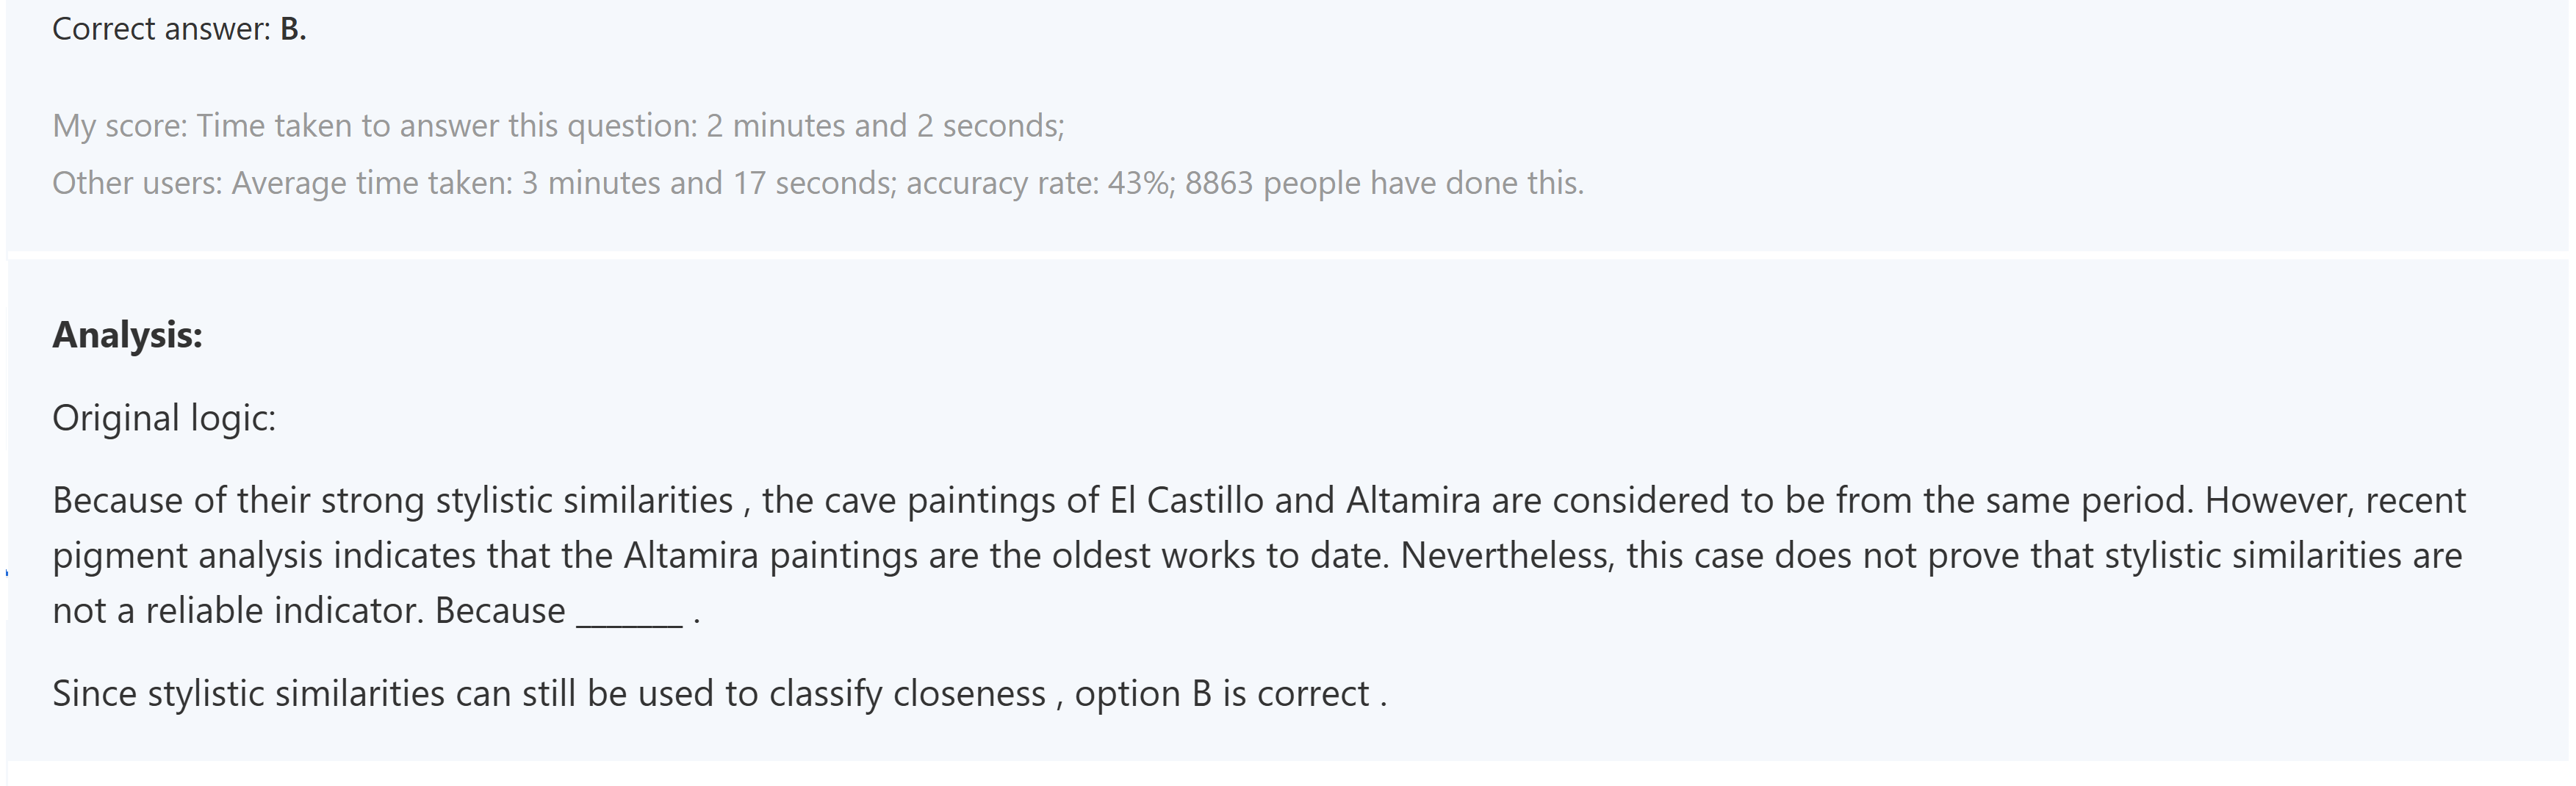Click the 'Other users:' label text
Image resolution: width=2576 pixels, height=786 pixels.
[137, 183]
